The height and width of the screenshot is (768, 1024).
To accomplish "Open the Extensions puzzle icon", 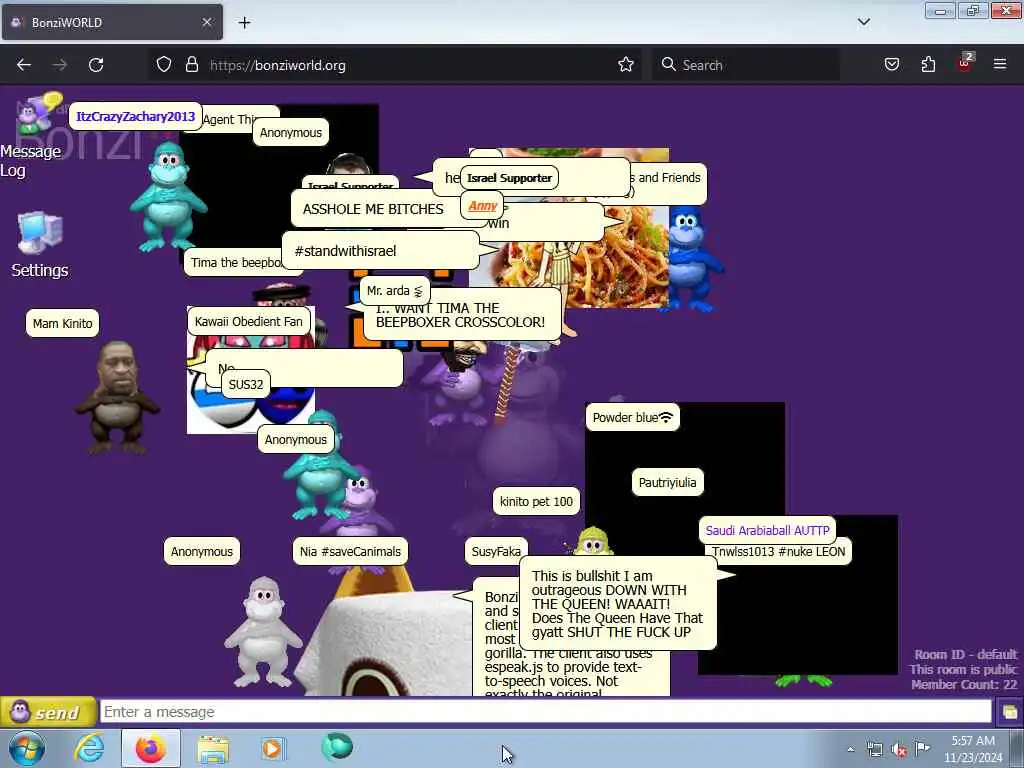I will point(928,65).
